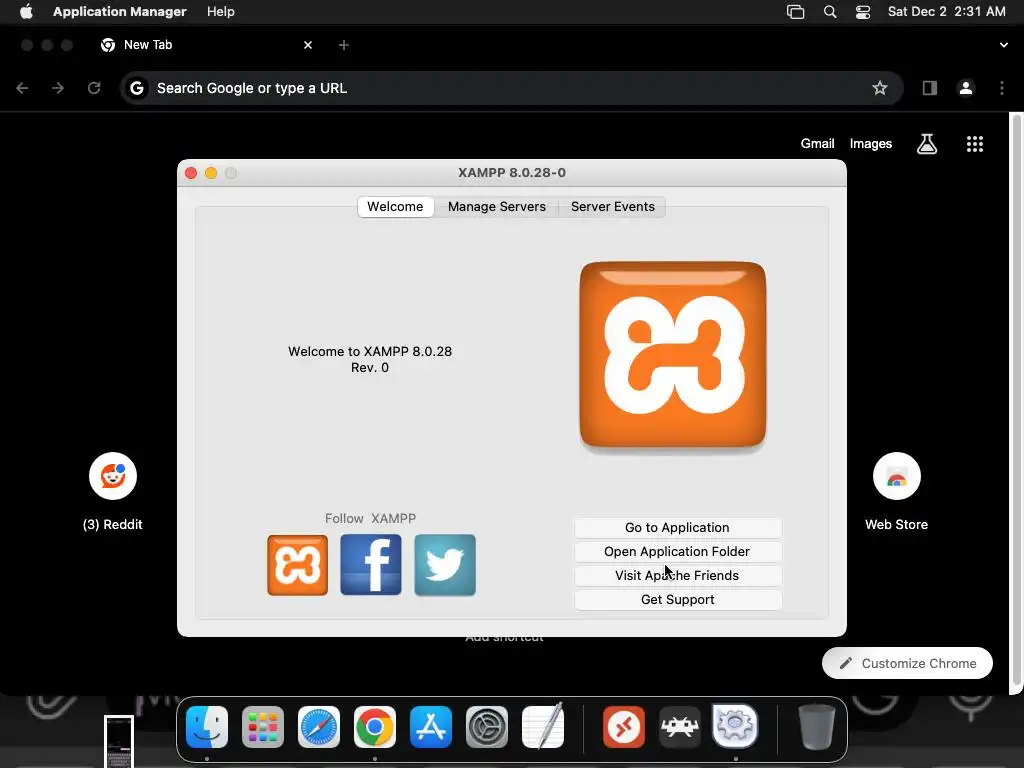Click Open Application Folder button
1024x768 pixels.
coord(677,552)
